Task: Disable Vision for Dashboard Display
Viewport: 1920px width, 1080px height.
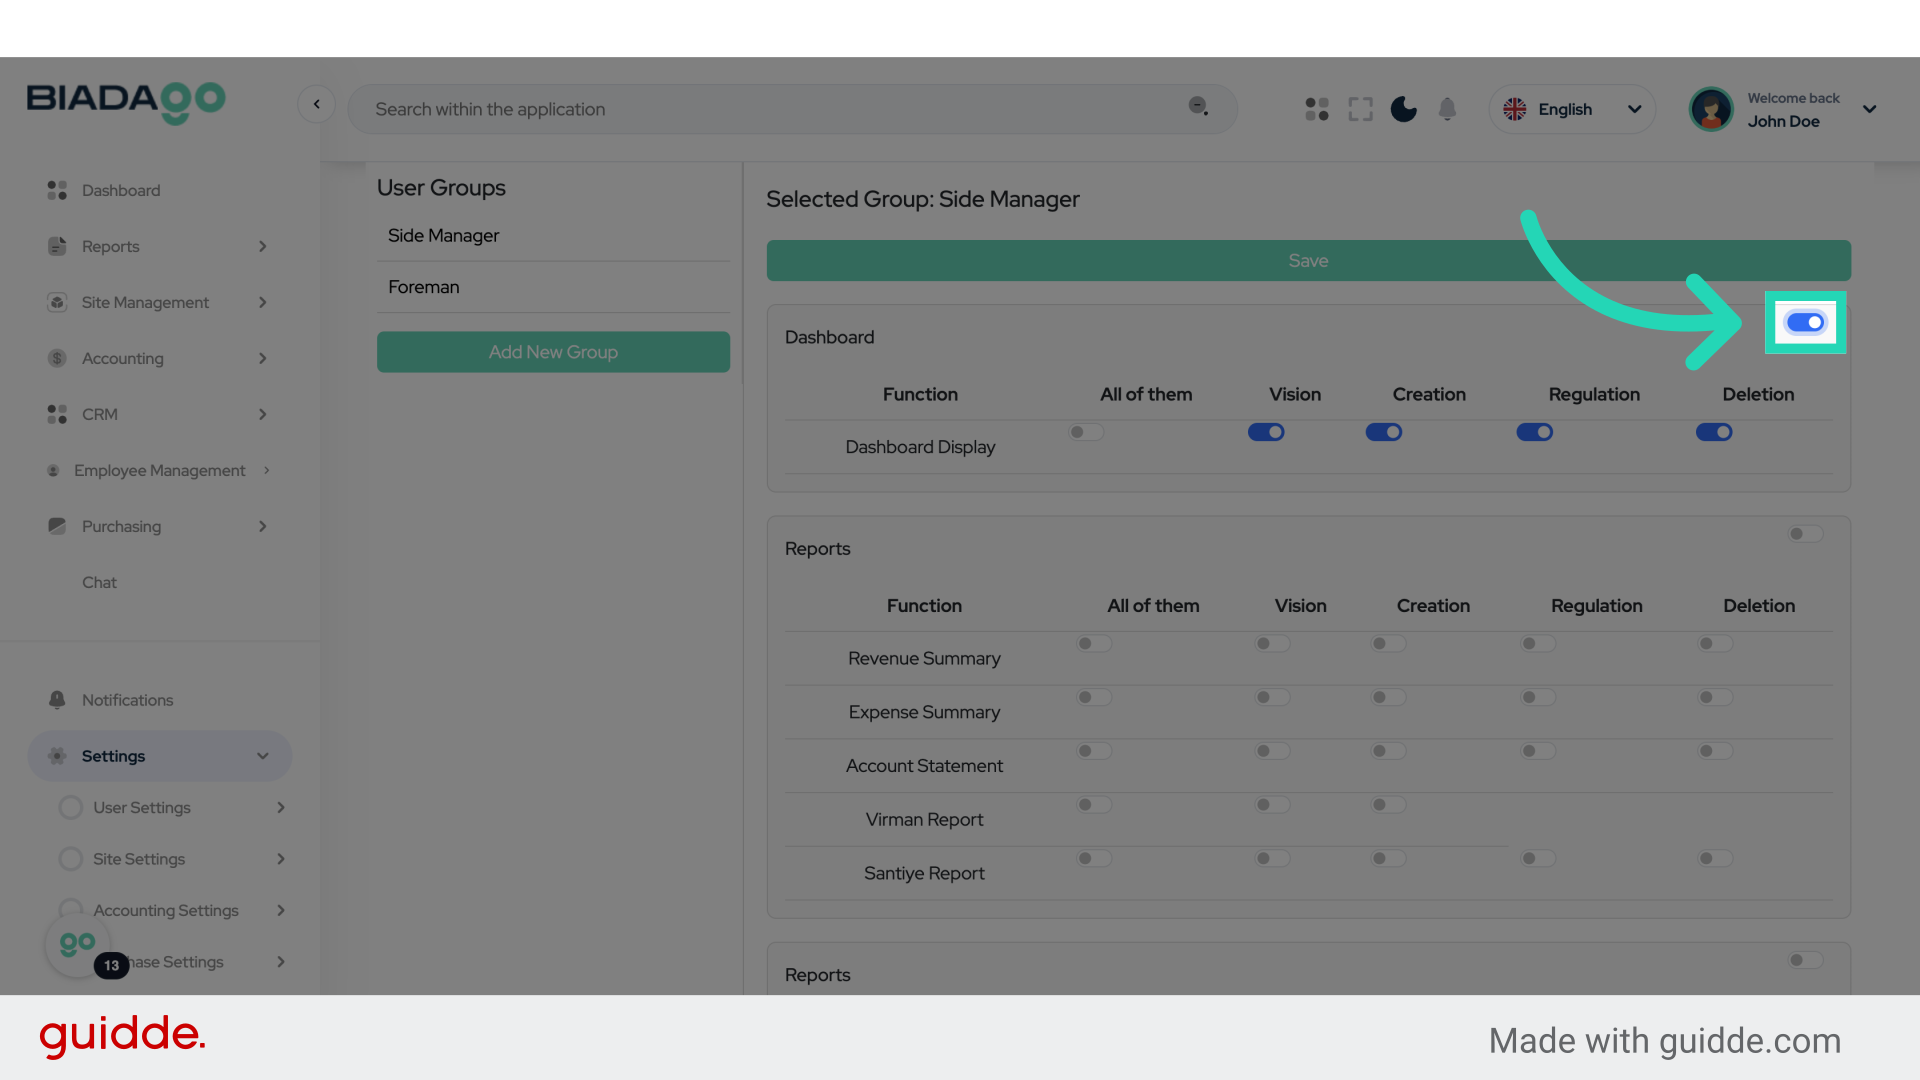Action: 1266,432
